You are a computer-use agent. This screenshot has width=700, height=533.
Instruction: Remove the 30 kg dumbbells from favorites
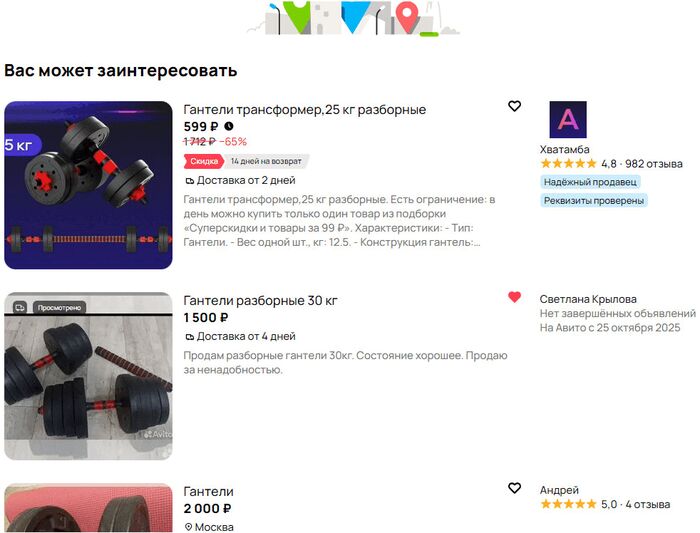click(x=514, y=297)
